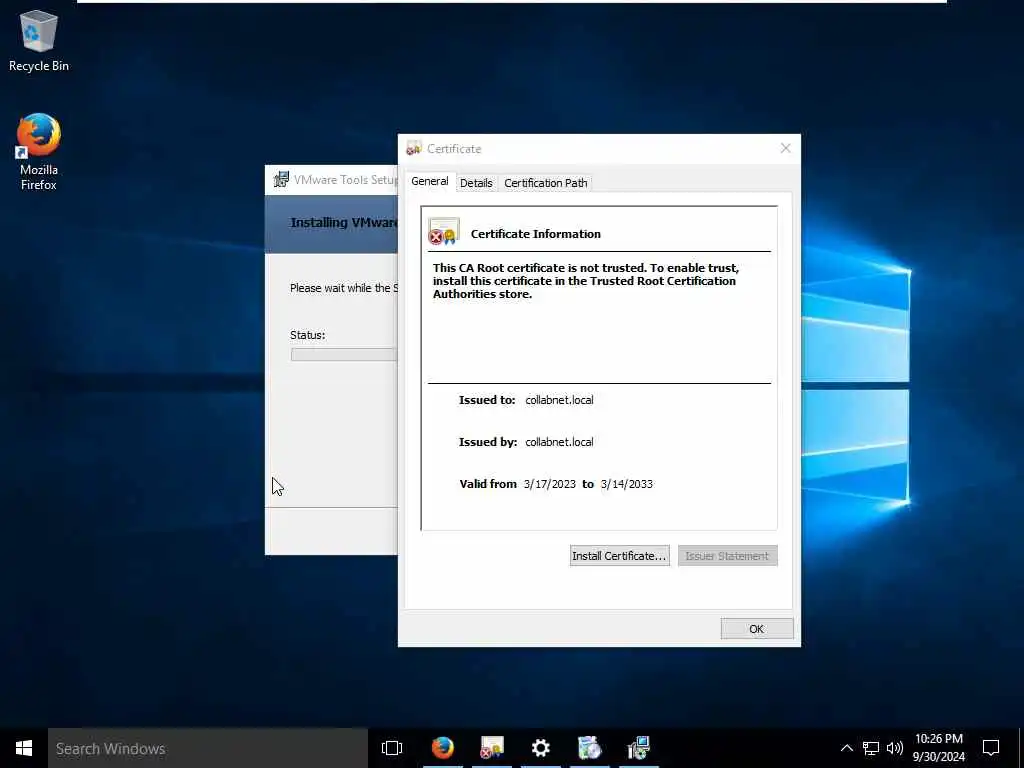Screen dimensions: 1024x768
Task: Click the CA Root not trusted message
Action: coord(586,281)
